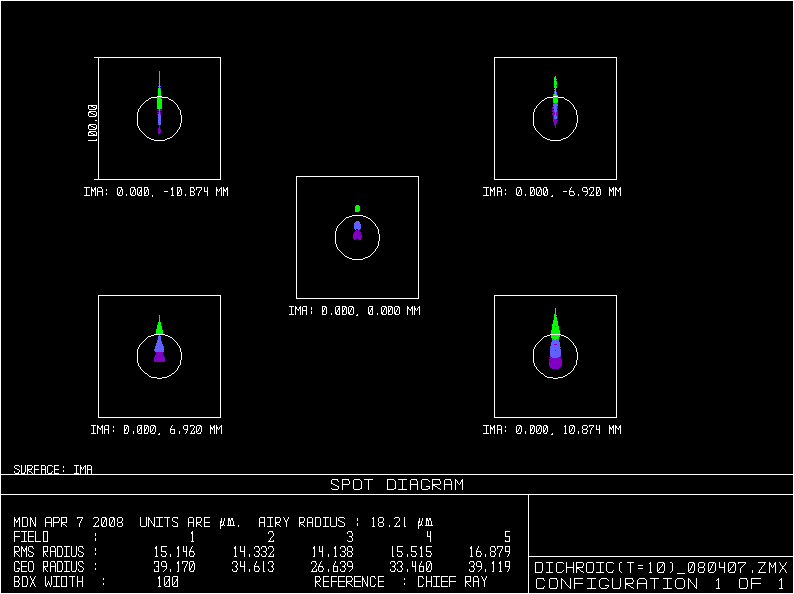Click the REFERENCE : CHIEF RAY text

(401, 582)
